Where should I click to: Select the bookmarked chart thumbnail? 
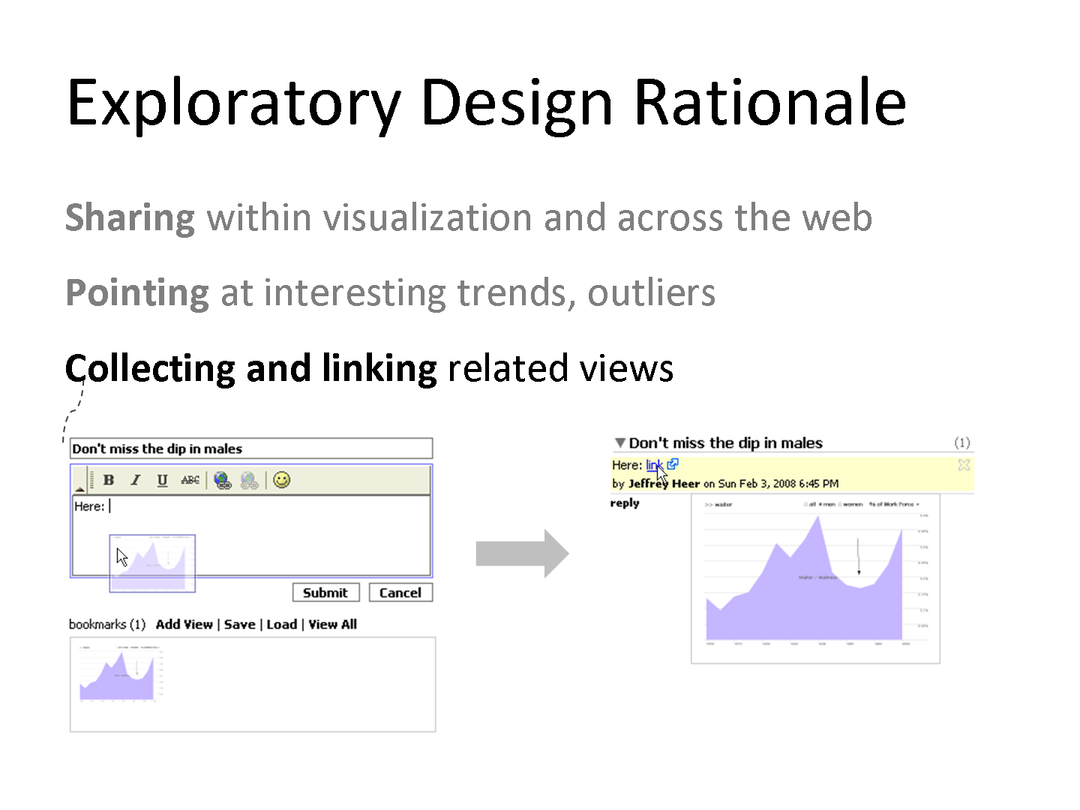[122, 673]
